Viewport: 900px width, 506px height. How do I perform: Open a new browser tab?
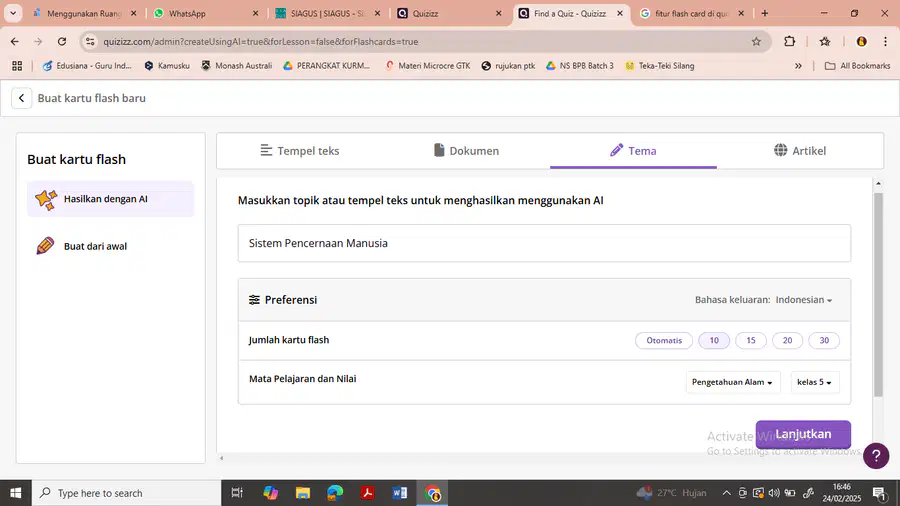[764, 13]
